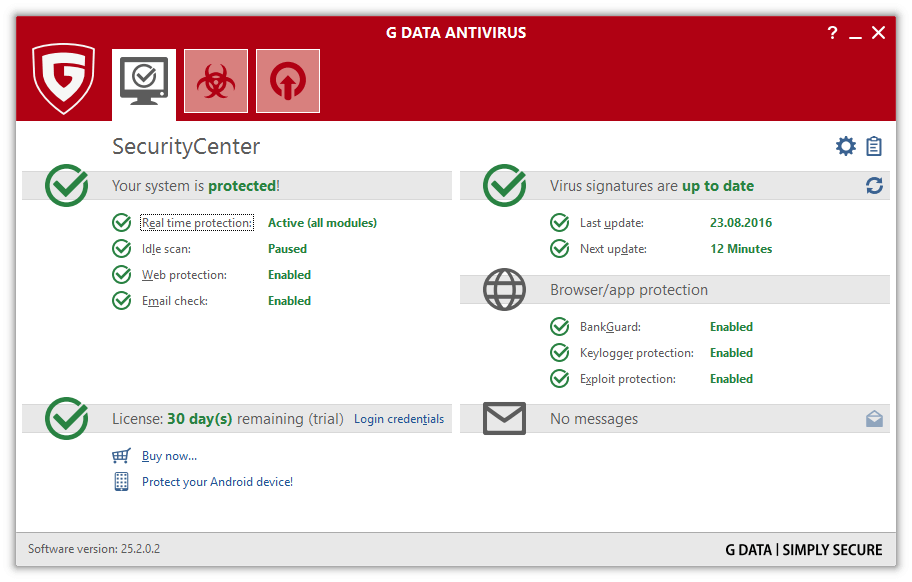Click the globe icon for Browser/app protection
Screen dimensions: 912x582
(504, 289)
